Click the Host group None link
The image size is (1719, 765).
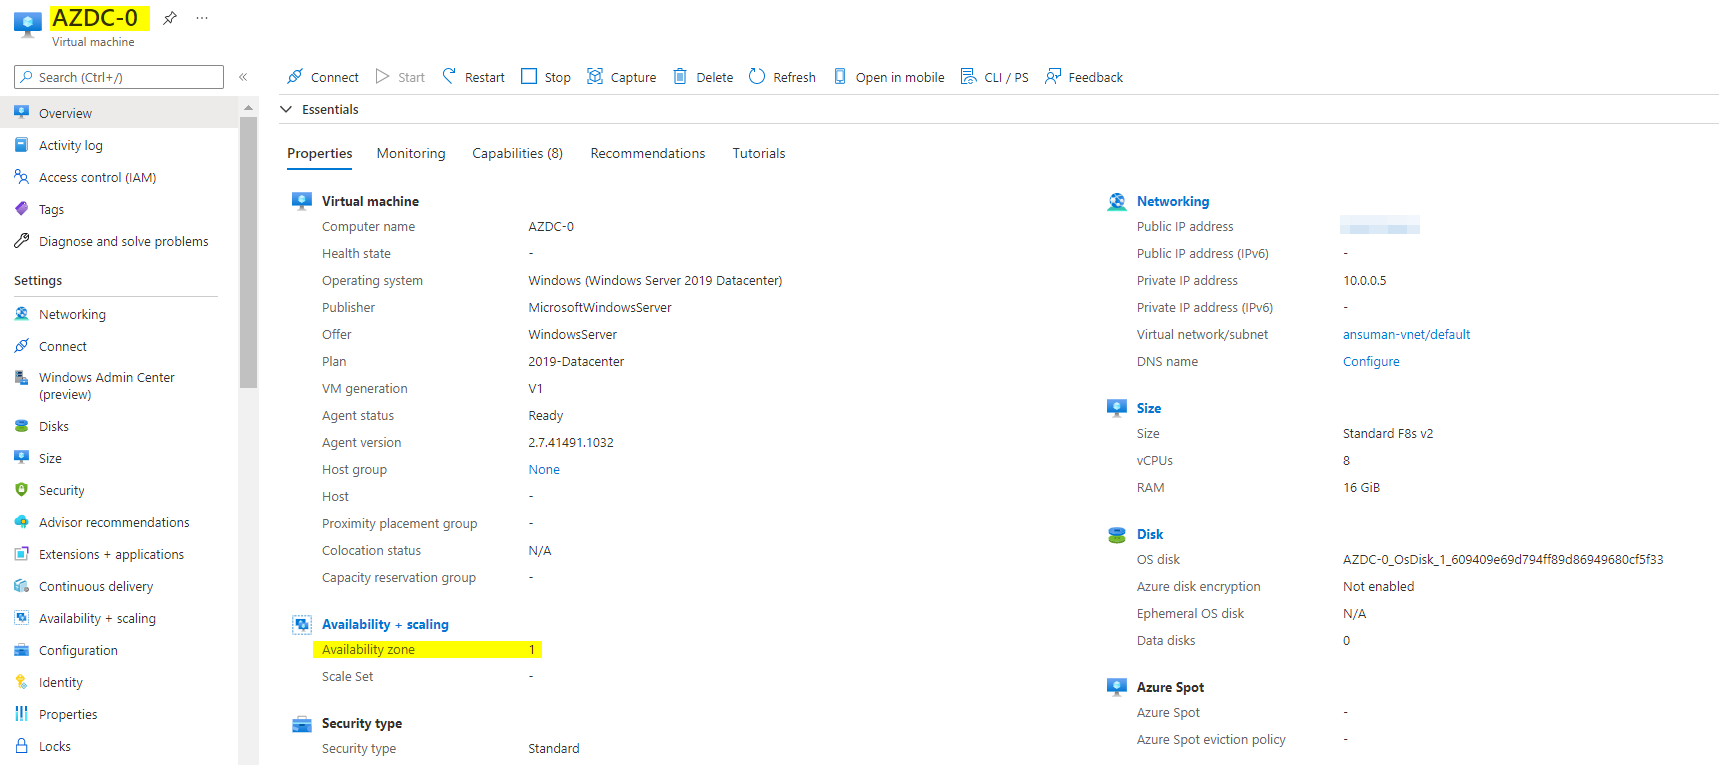pyautogui.click(x=544, y=470)
